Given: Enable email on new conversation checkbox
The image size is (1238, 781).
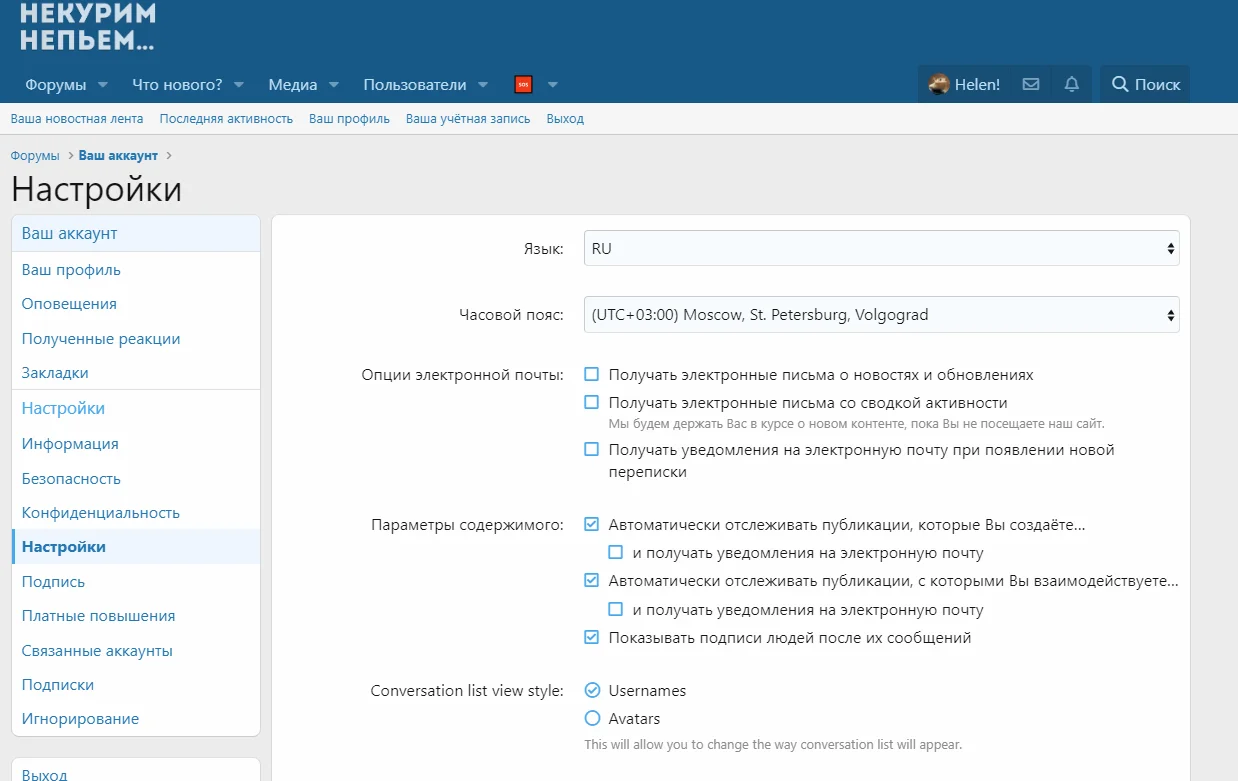Looking at the screenshot, I should coord(592,450).
